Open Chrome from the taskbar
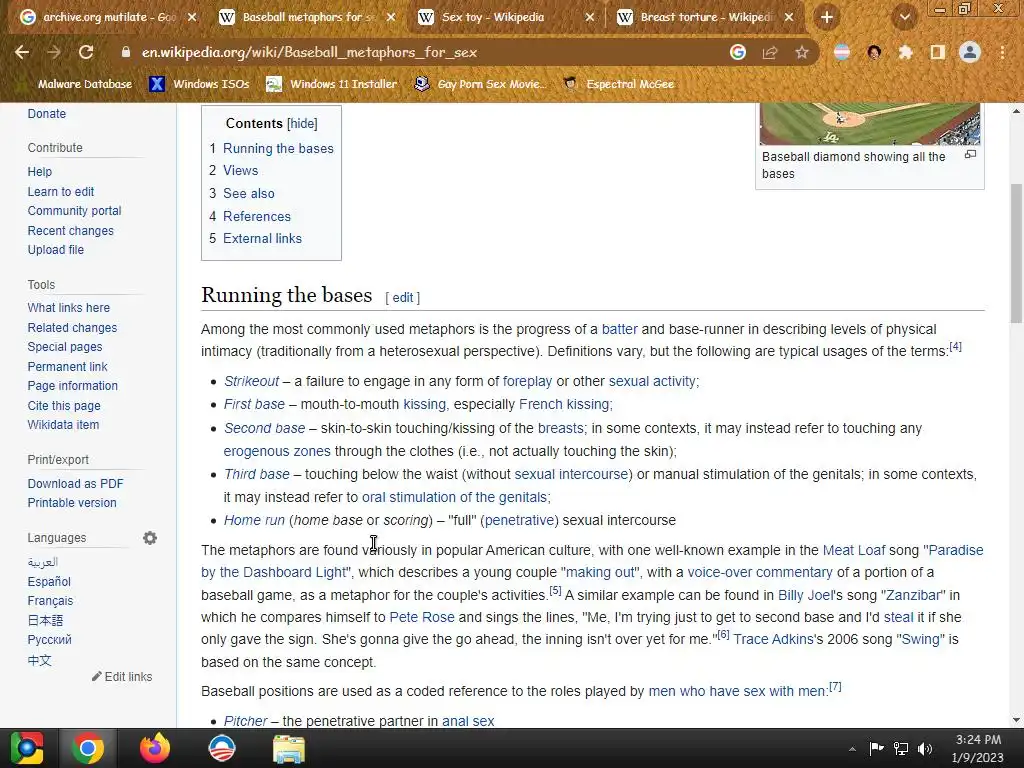The image size is (1024, 768). point(88,748)
